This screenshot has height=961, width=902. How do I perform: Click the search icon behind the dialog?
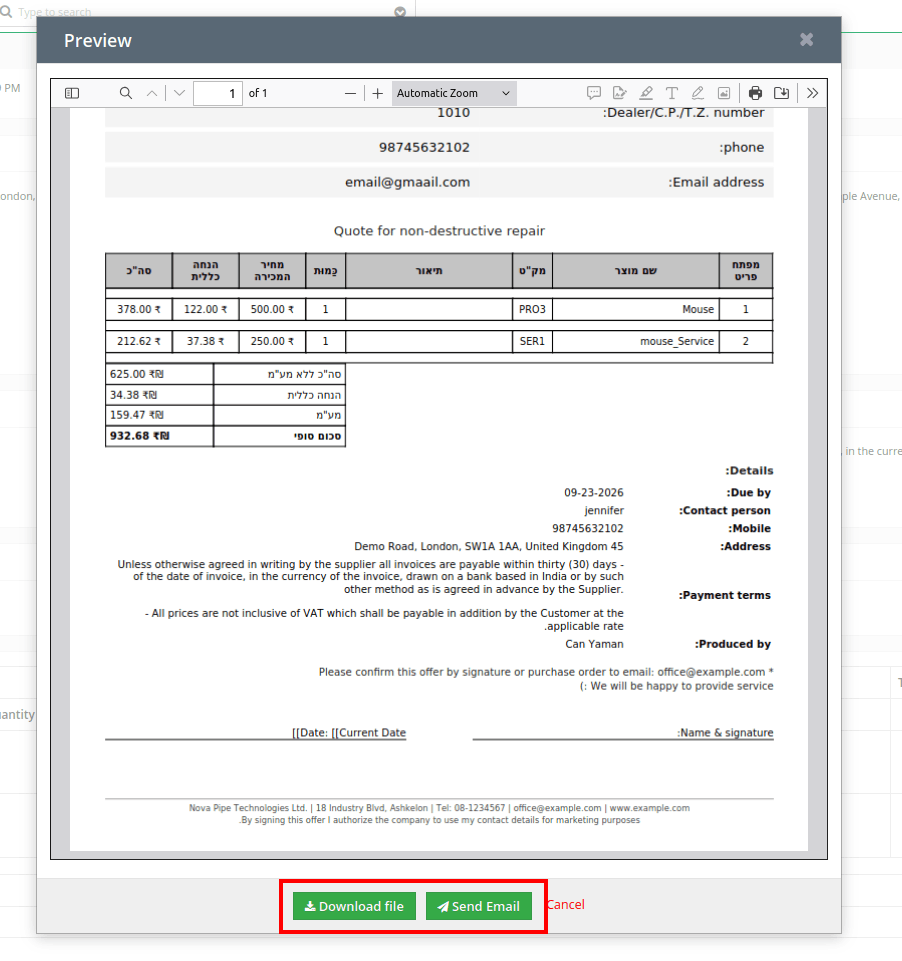pyautogui.click(x=6, y=12)
